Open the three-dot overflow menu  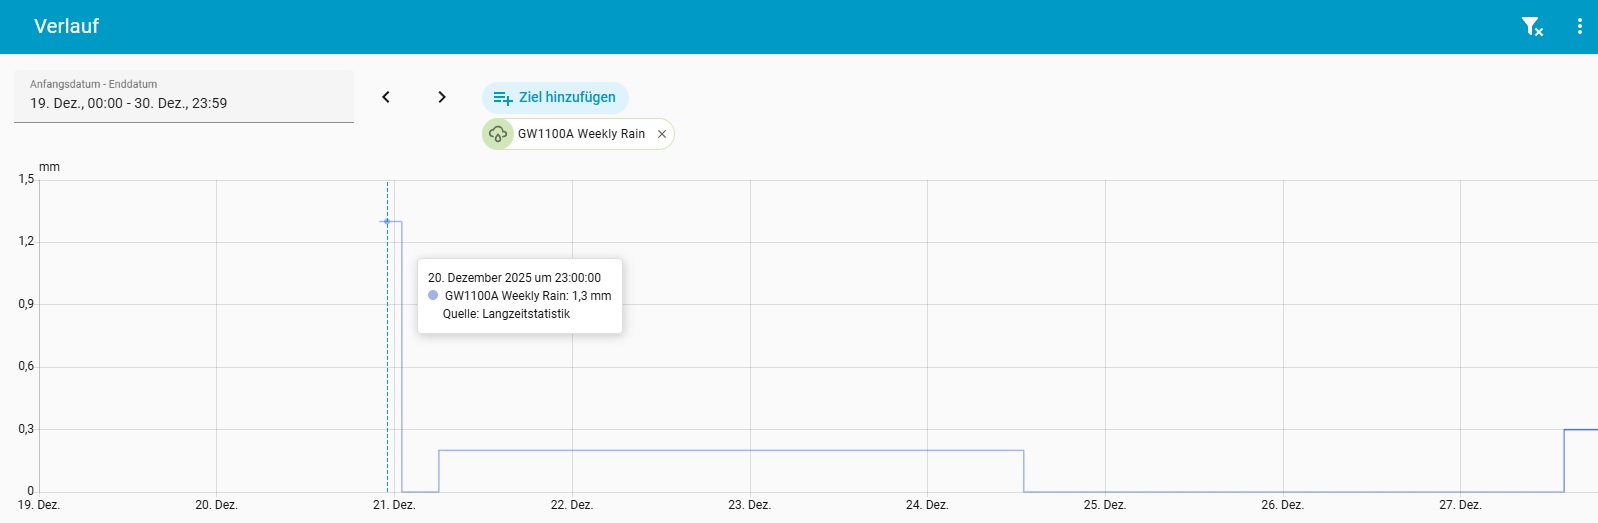click(x=1579, y=27)
